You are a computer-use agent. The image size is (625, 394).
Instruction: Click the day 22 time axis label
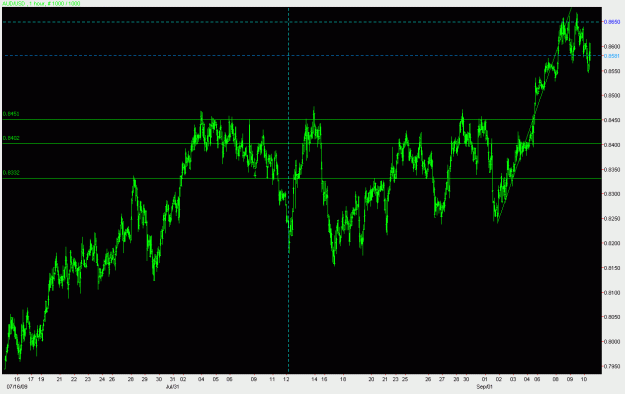(74, 379)
